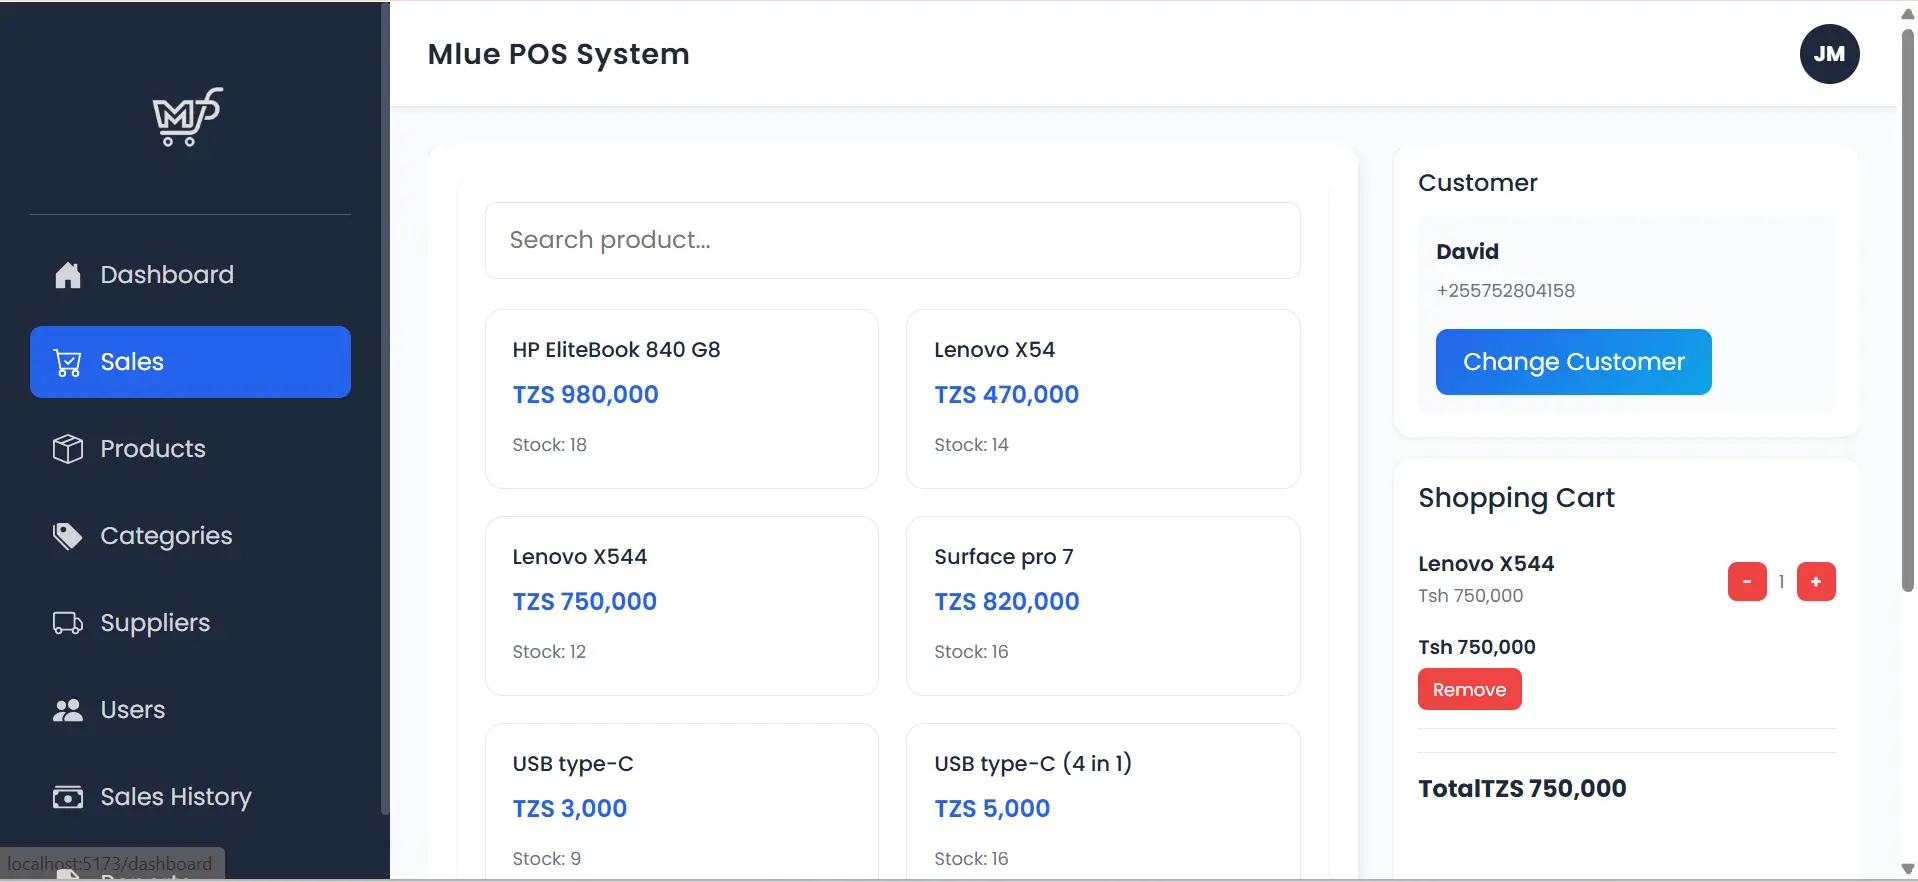Click customer name David
This screenshot has height=882, width=1918.
(x=1467, y=252)
